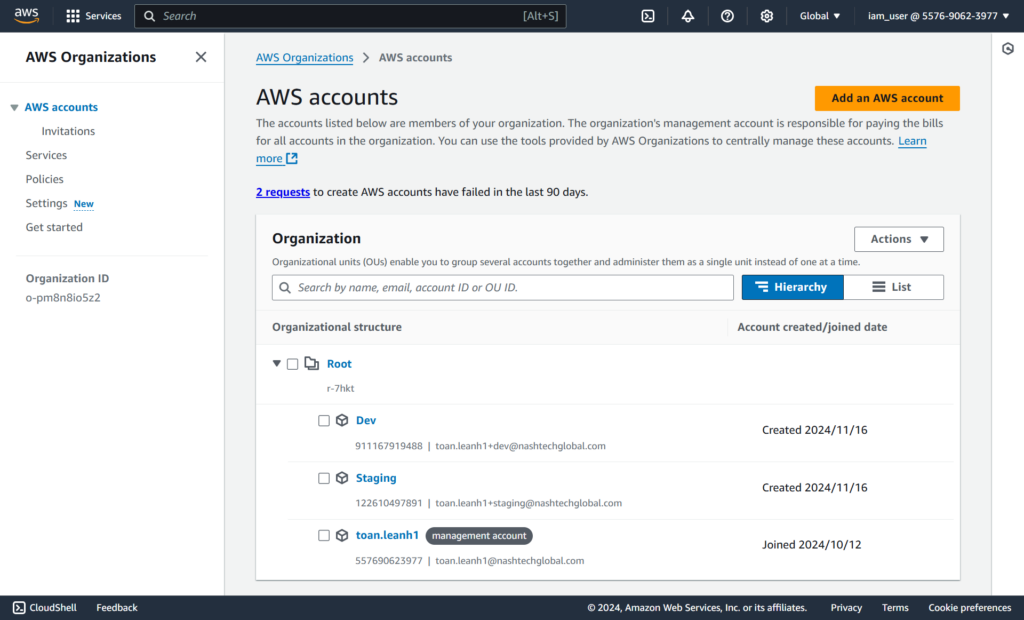Open the help question mark icon

click(x=727, y=16)
